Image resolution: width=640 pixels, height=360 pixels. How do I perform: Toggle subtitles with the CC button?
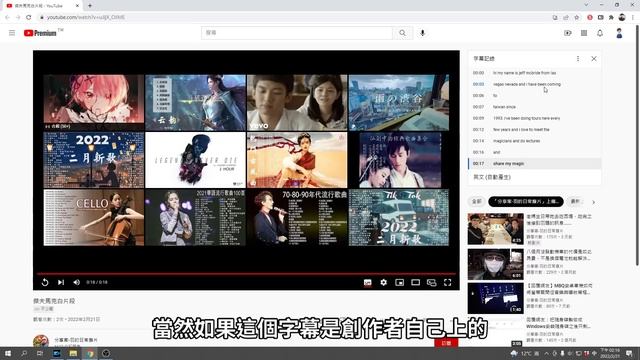pyautogui.click(x=367, y=282)
